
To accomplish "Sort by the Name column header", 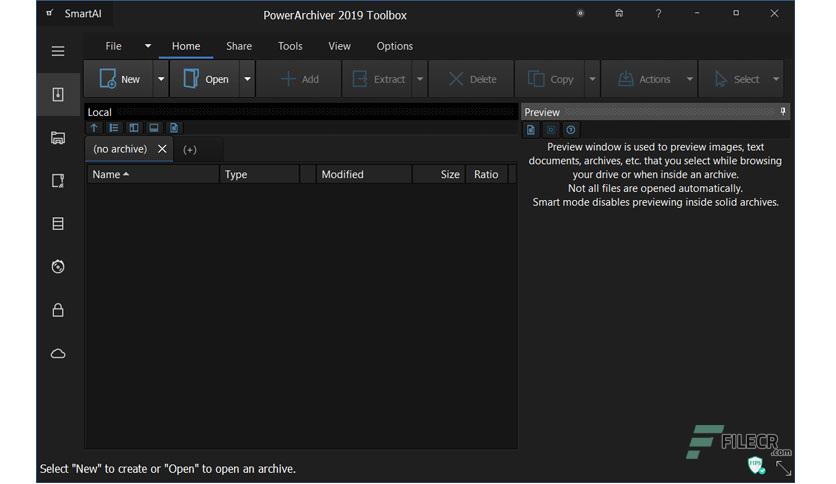I will click(153, 174).
